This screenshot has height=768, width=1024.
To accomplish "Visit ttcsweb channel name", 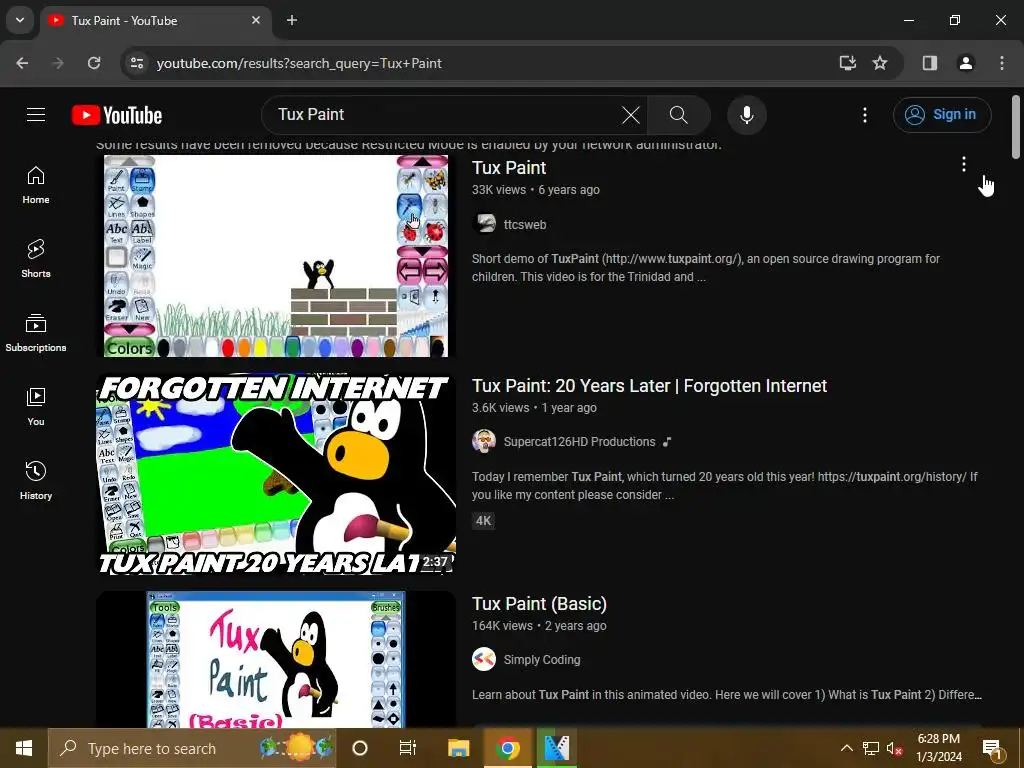I will click(x=525, y=225).
